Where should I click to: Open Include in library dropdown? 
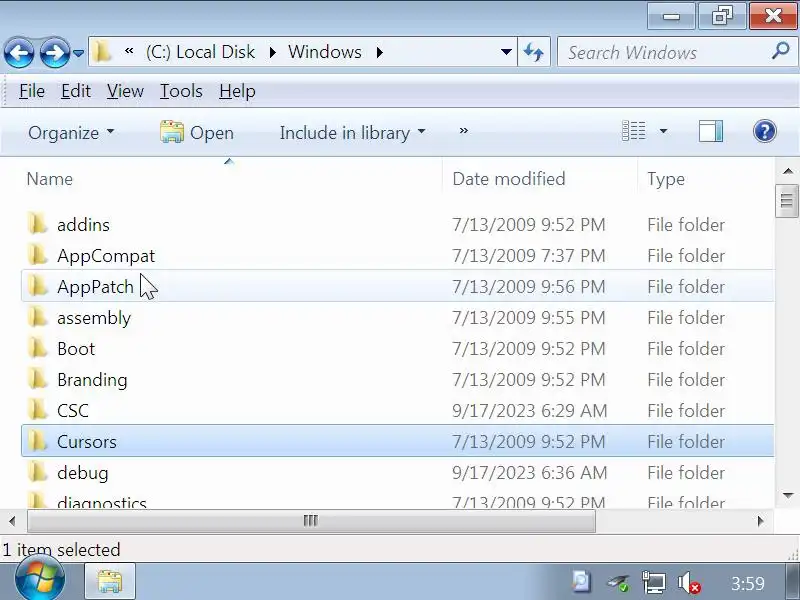(x=352, y=133)
